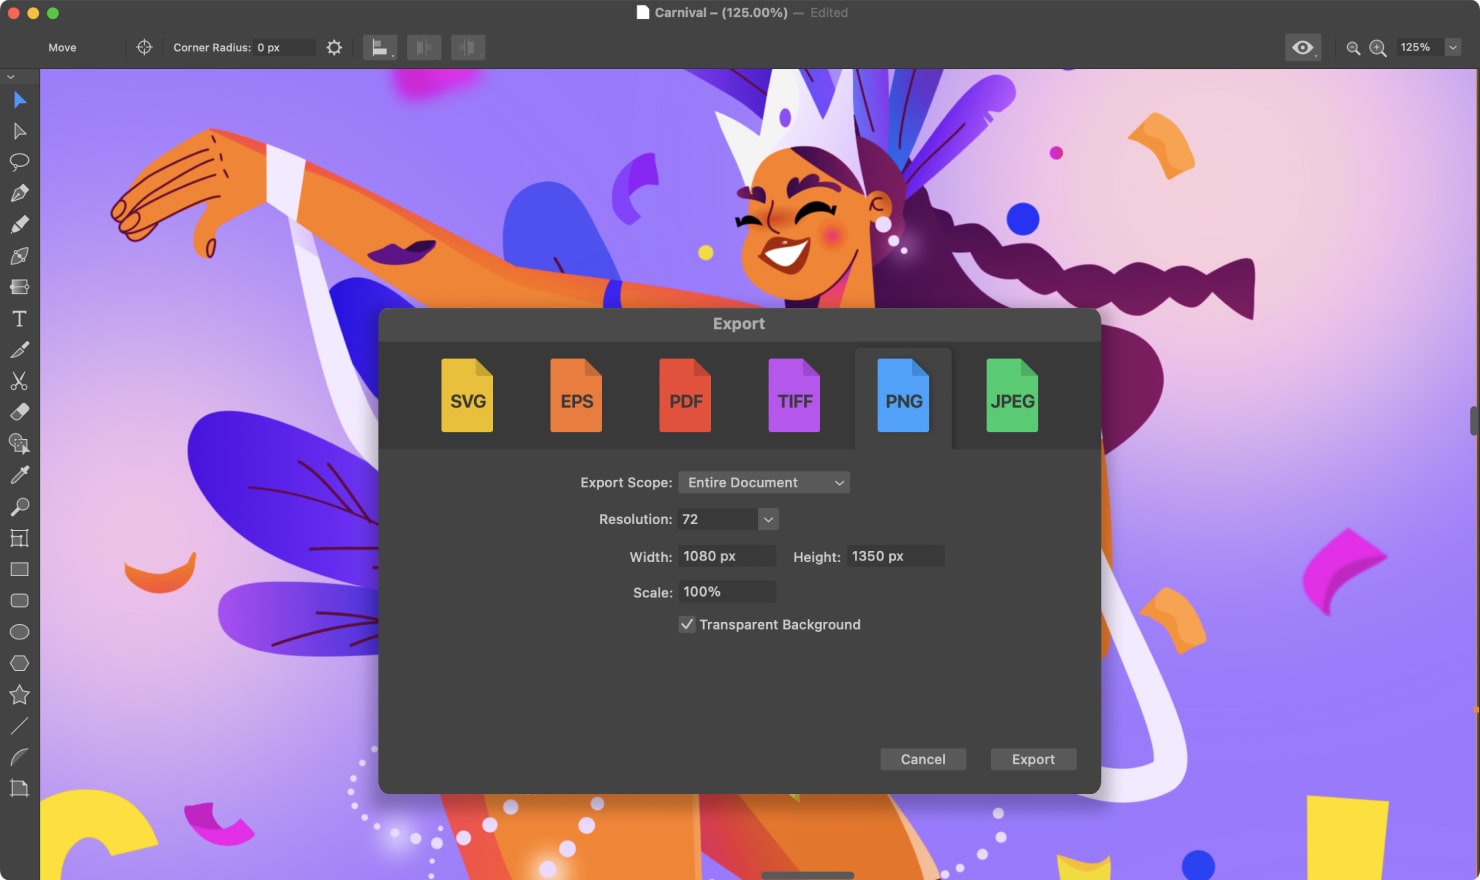
Task: Select the Rectangle tool
Action: tap(19, 569)
